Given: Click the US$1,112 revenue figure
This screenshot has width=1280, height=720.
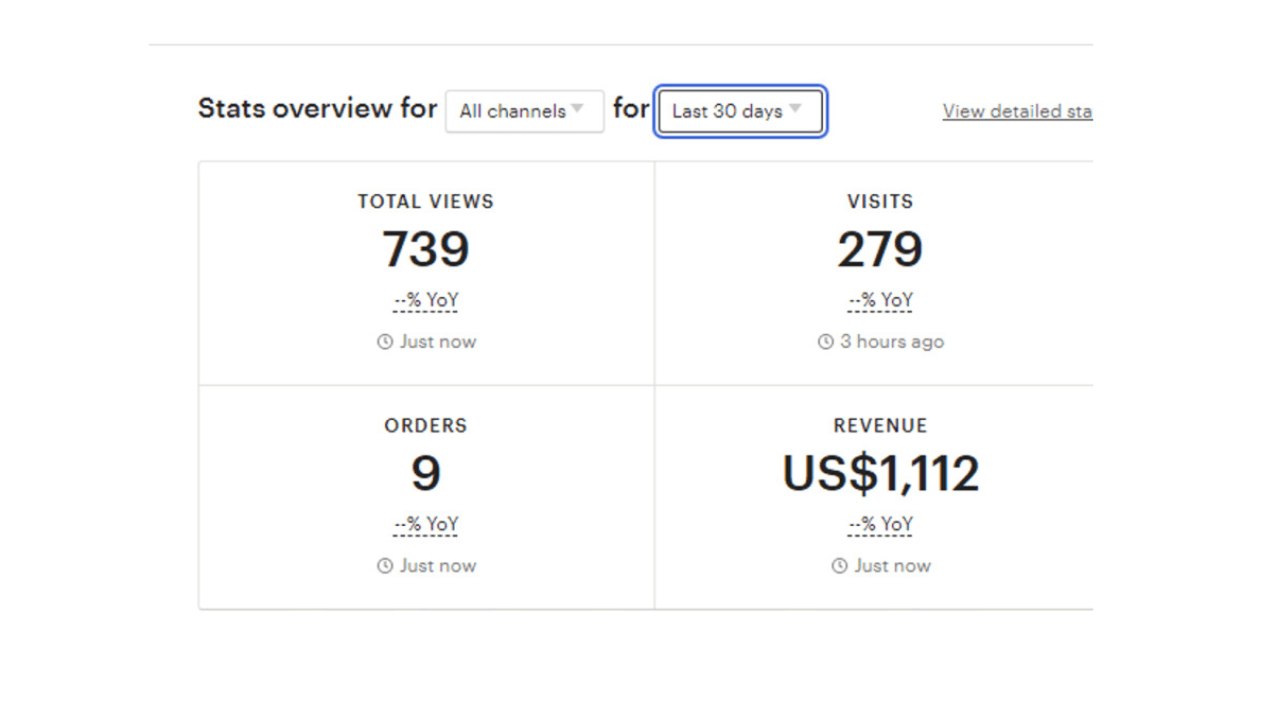Looking at the screenshot, I should [x=880, y=473].
